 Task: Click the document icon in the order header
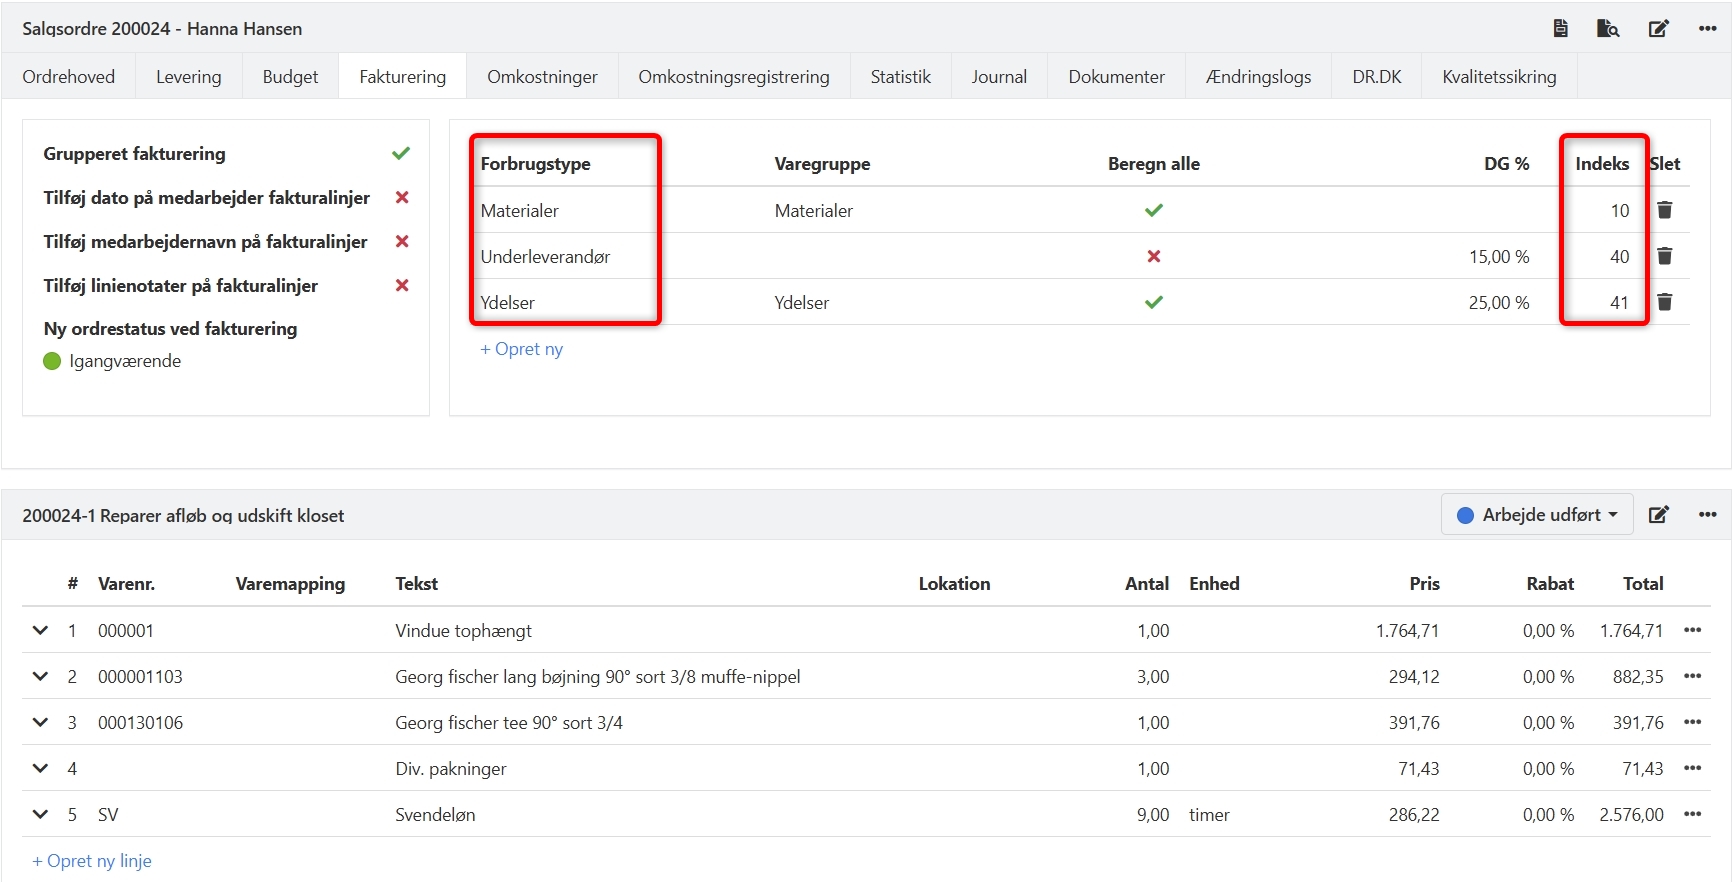(x=1560, y=28)
